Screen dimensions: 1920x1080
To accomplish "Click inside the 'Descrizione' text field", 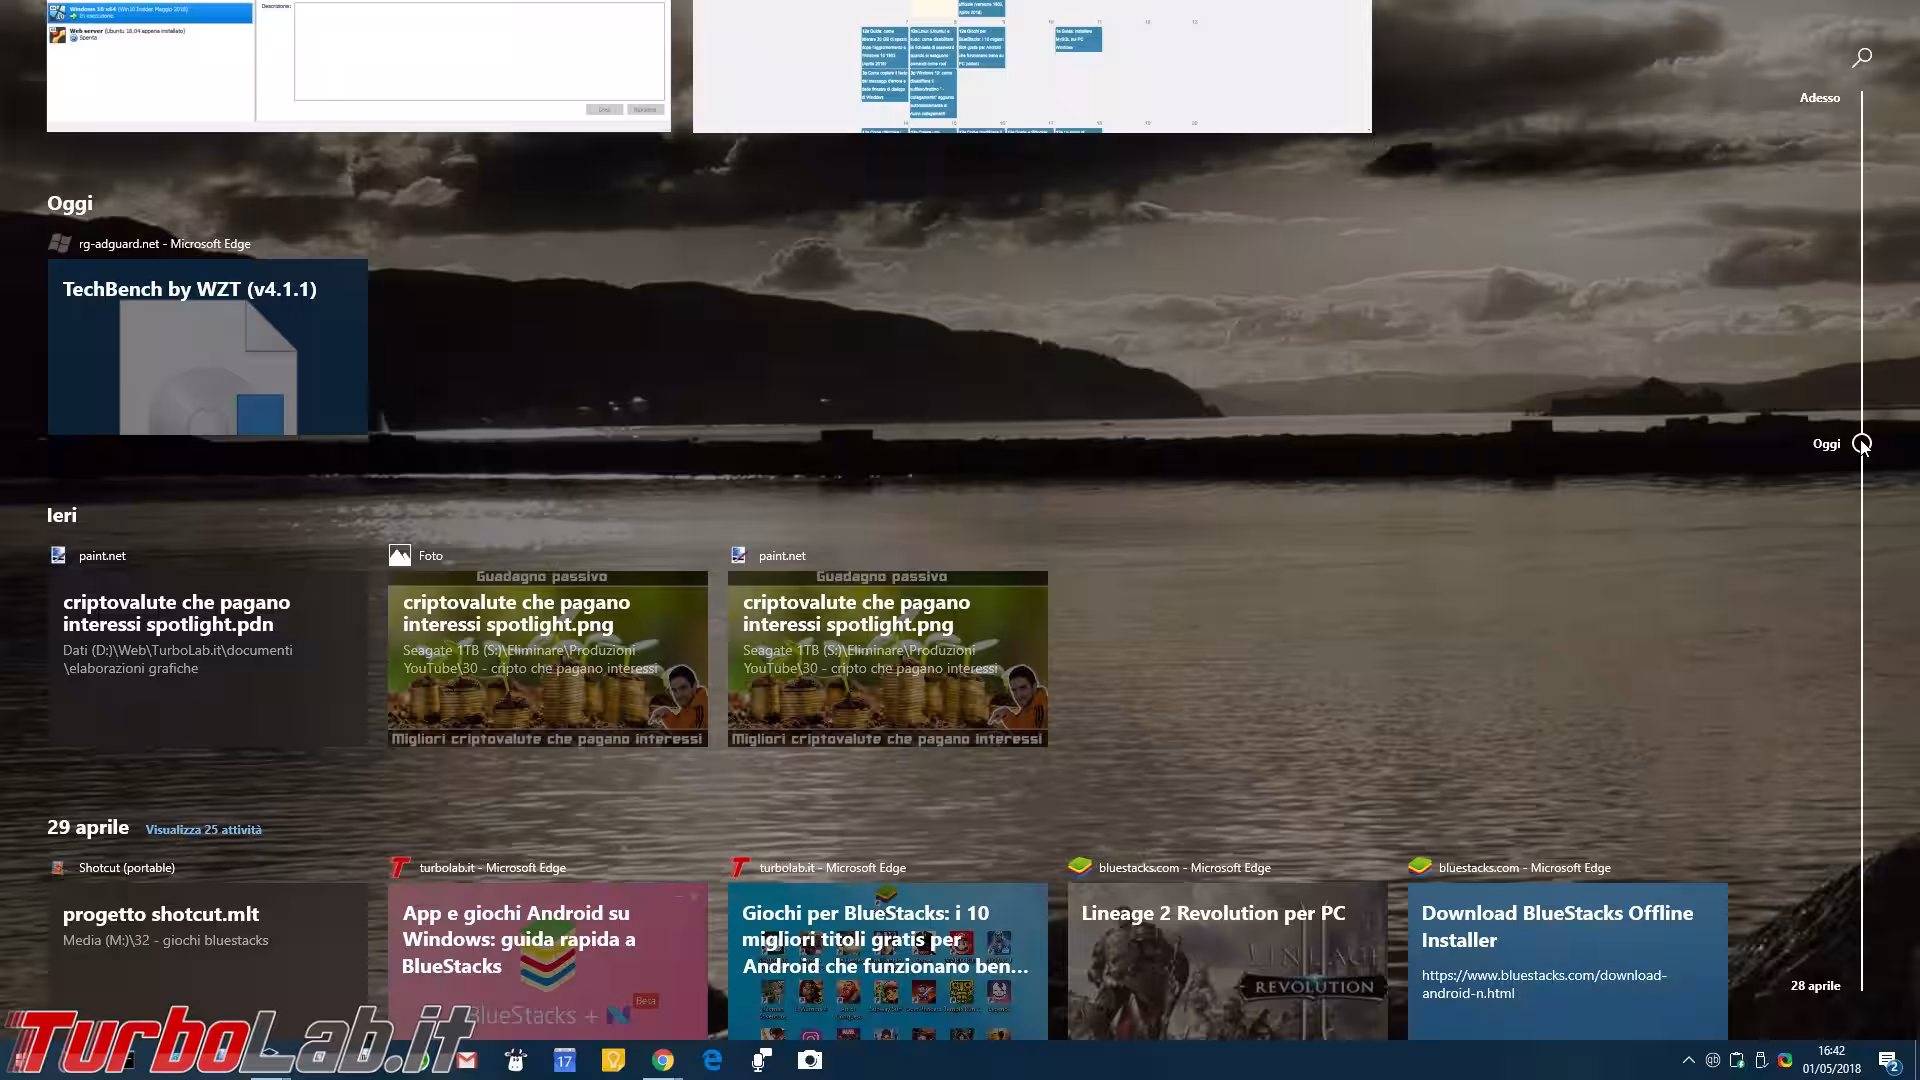I will pyautogui.click(x=478, y=50).
